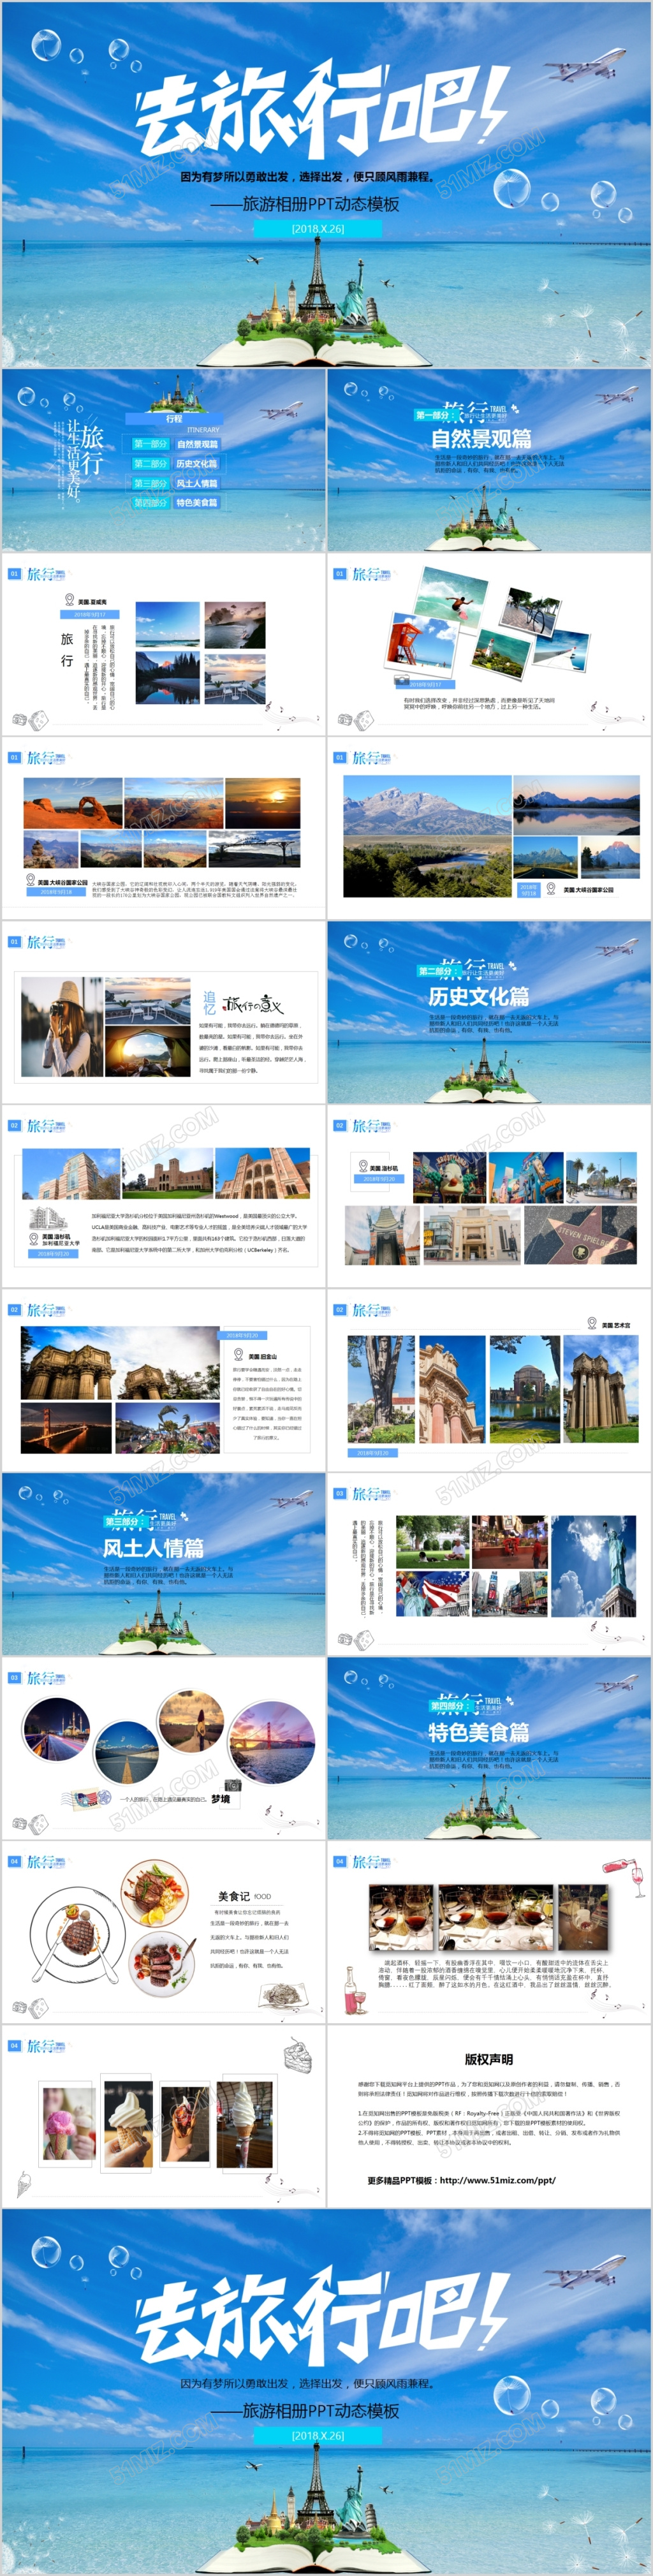Click the bottom cover title 去旅行吧!
The image size is (653, 2576).
(x=322, y=2315)
